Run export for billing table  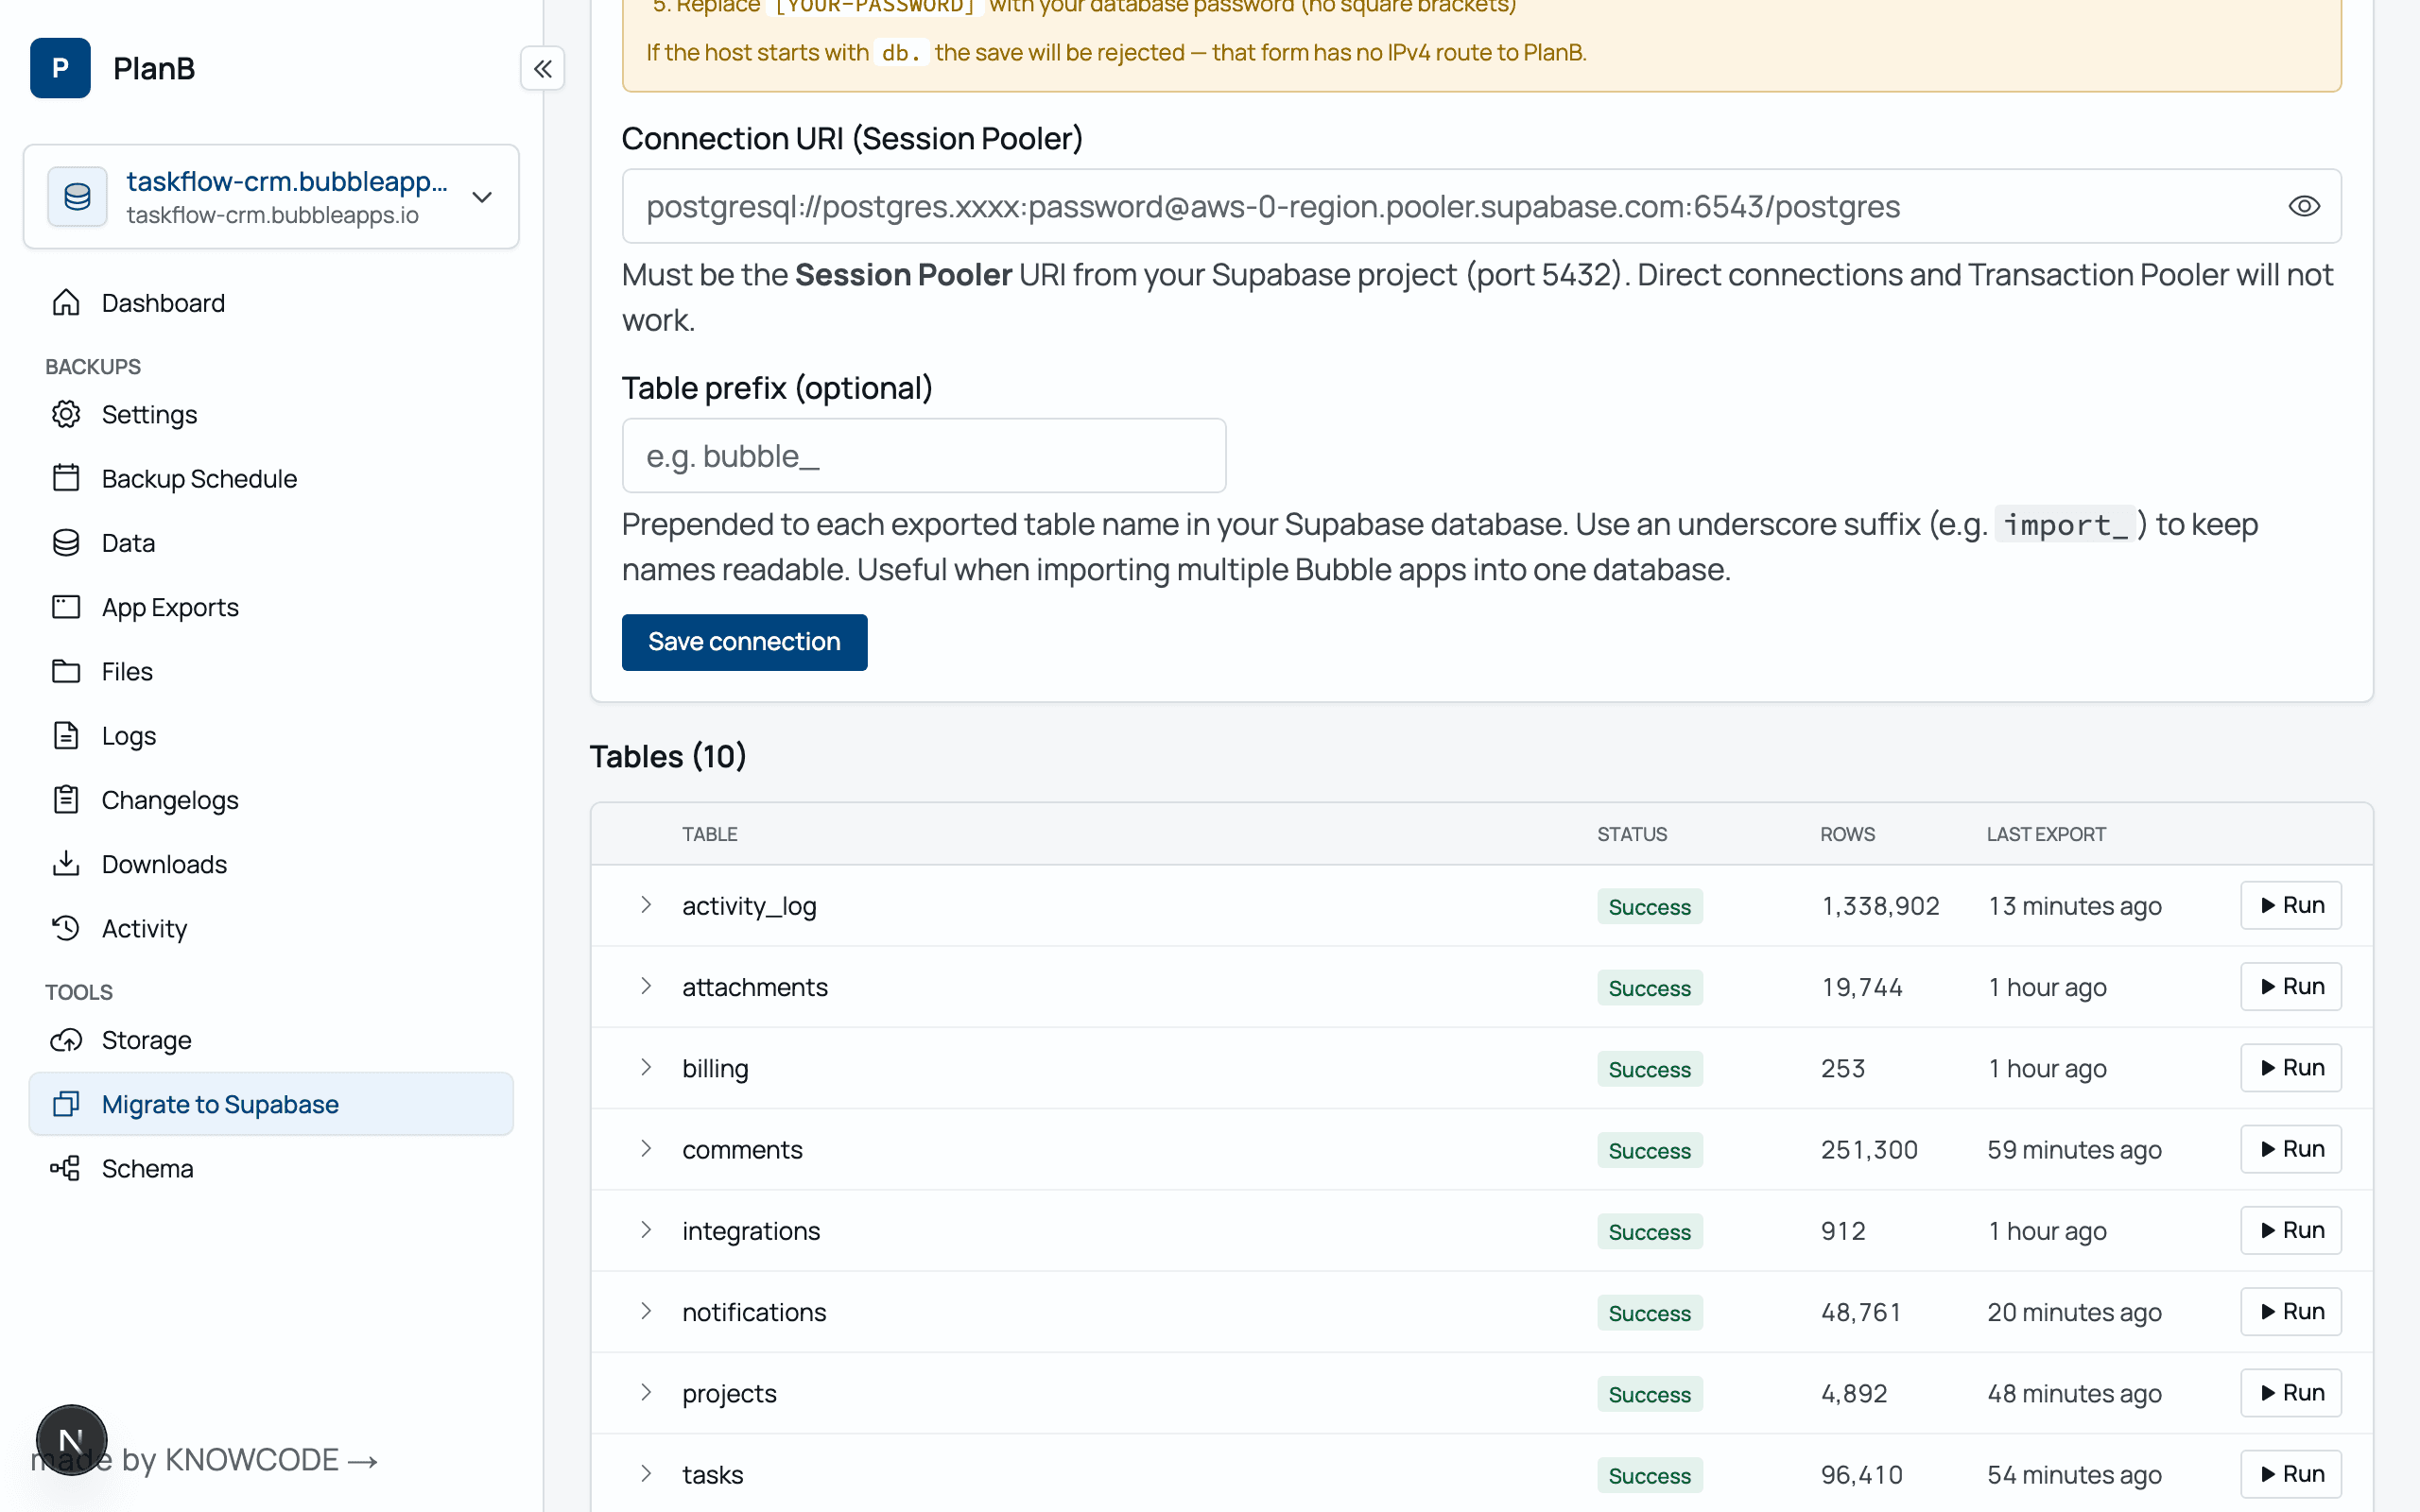pos(2290,1067)
